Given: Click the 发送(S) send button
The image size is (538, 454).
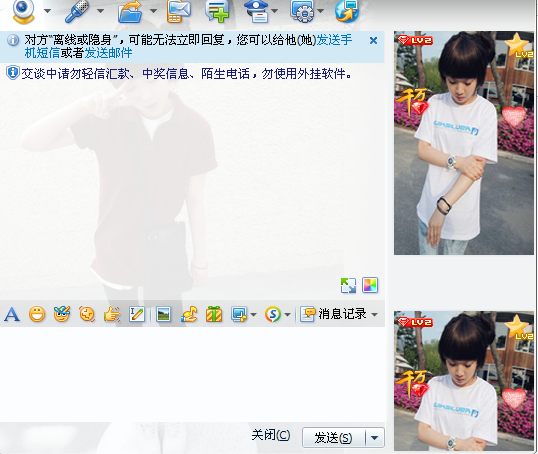Looking at the screenshot, I should (x=333, y=438).
